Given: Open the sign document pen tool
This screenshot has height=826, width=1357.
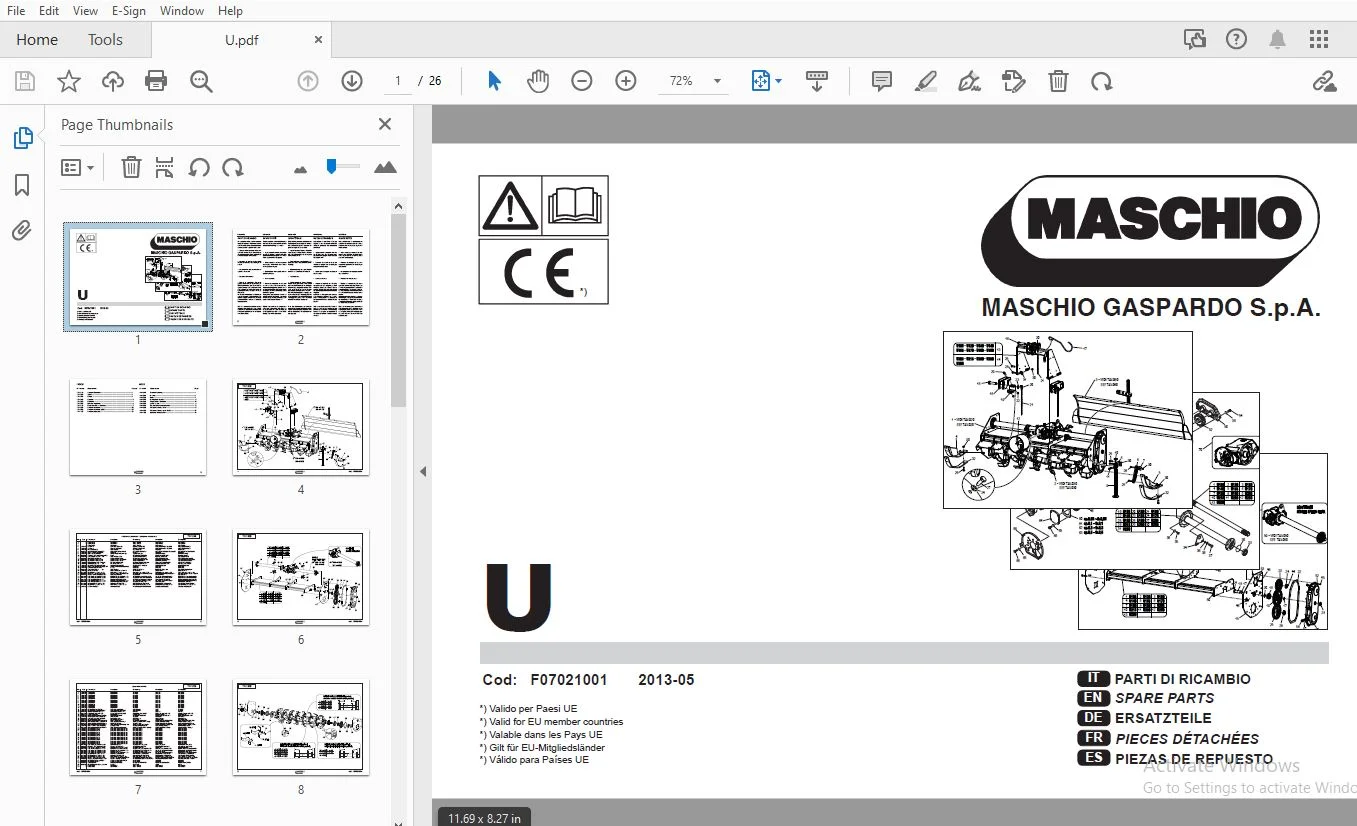Looking at the screenshot, I should click(969, 81).
